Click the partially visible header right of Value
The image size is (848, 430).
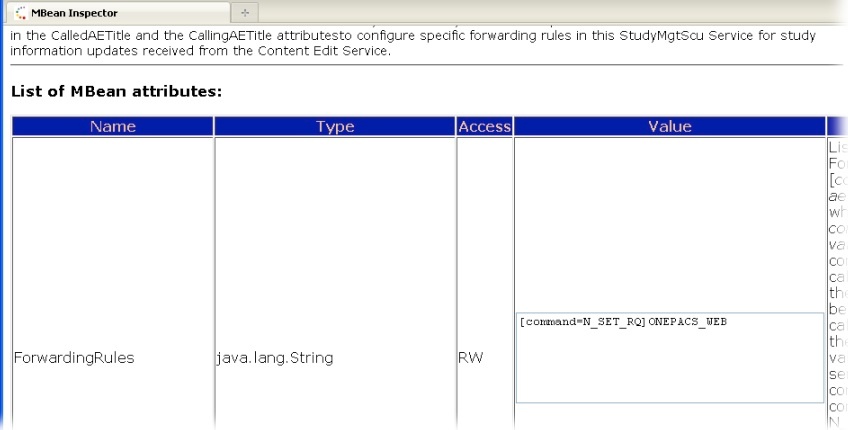(837, 126)
